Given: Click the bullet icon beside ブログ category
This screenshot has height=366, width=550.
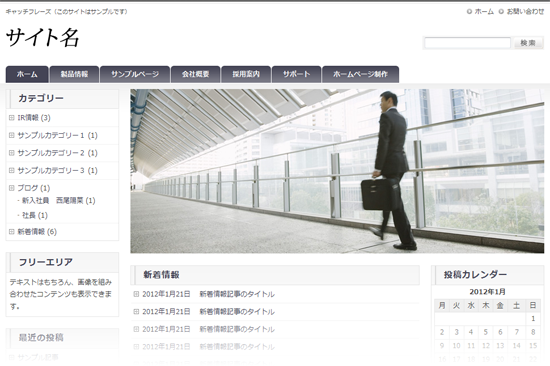Looking at the screenshot, I should [x=12, y=188].
